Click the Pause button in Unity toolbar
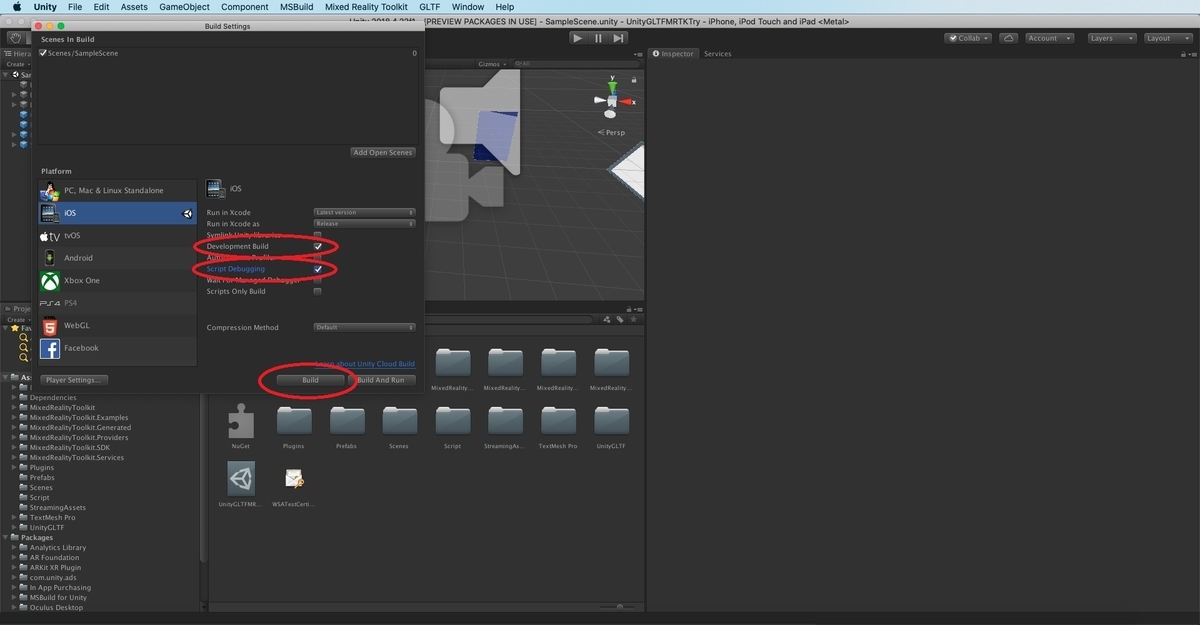 (598, 38)
